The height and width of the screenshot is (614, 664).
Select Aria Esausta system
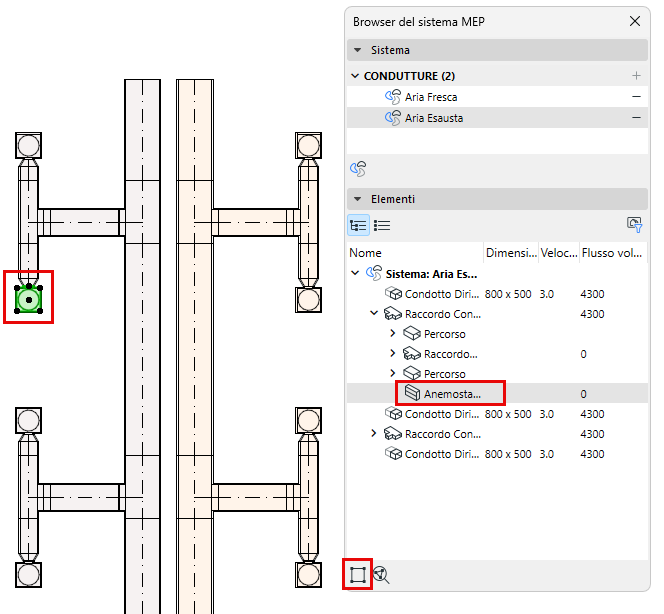497,118
